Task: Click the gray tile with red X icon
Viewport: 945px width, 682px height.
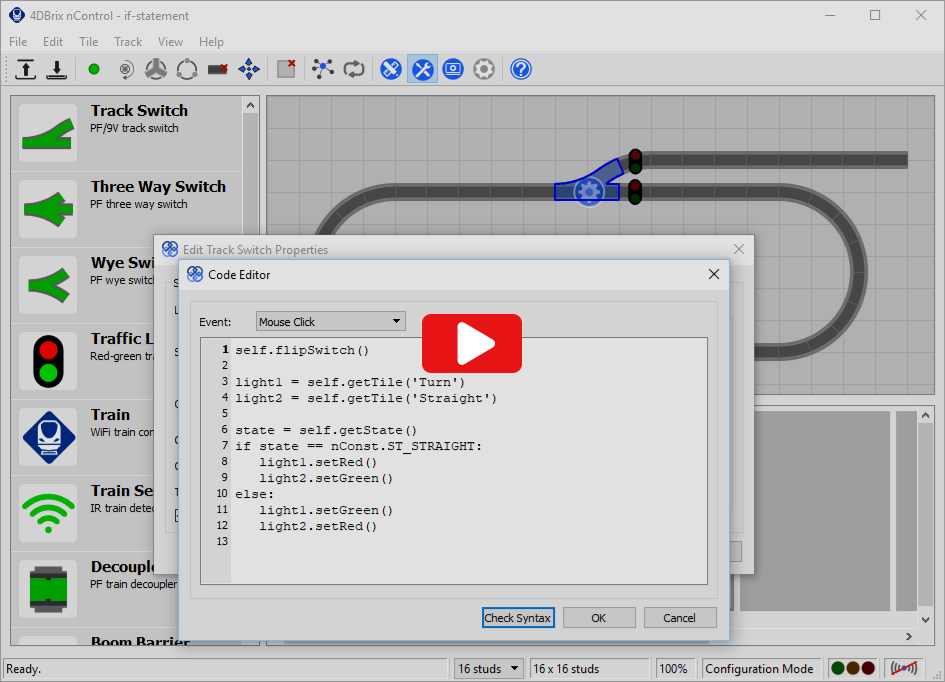Action: click(x=286, y=69)
